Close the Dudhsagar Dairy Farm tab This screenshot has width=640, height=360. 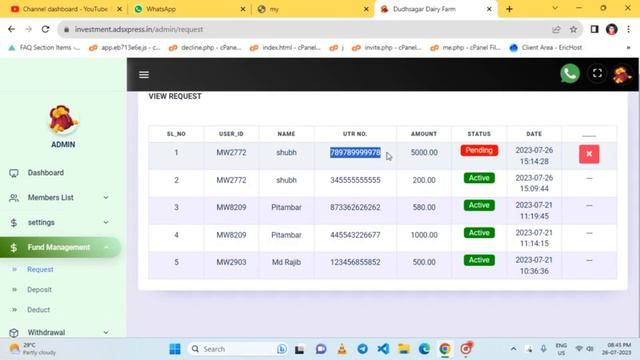[x=489, y=9]
